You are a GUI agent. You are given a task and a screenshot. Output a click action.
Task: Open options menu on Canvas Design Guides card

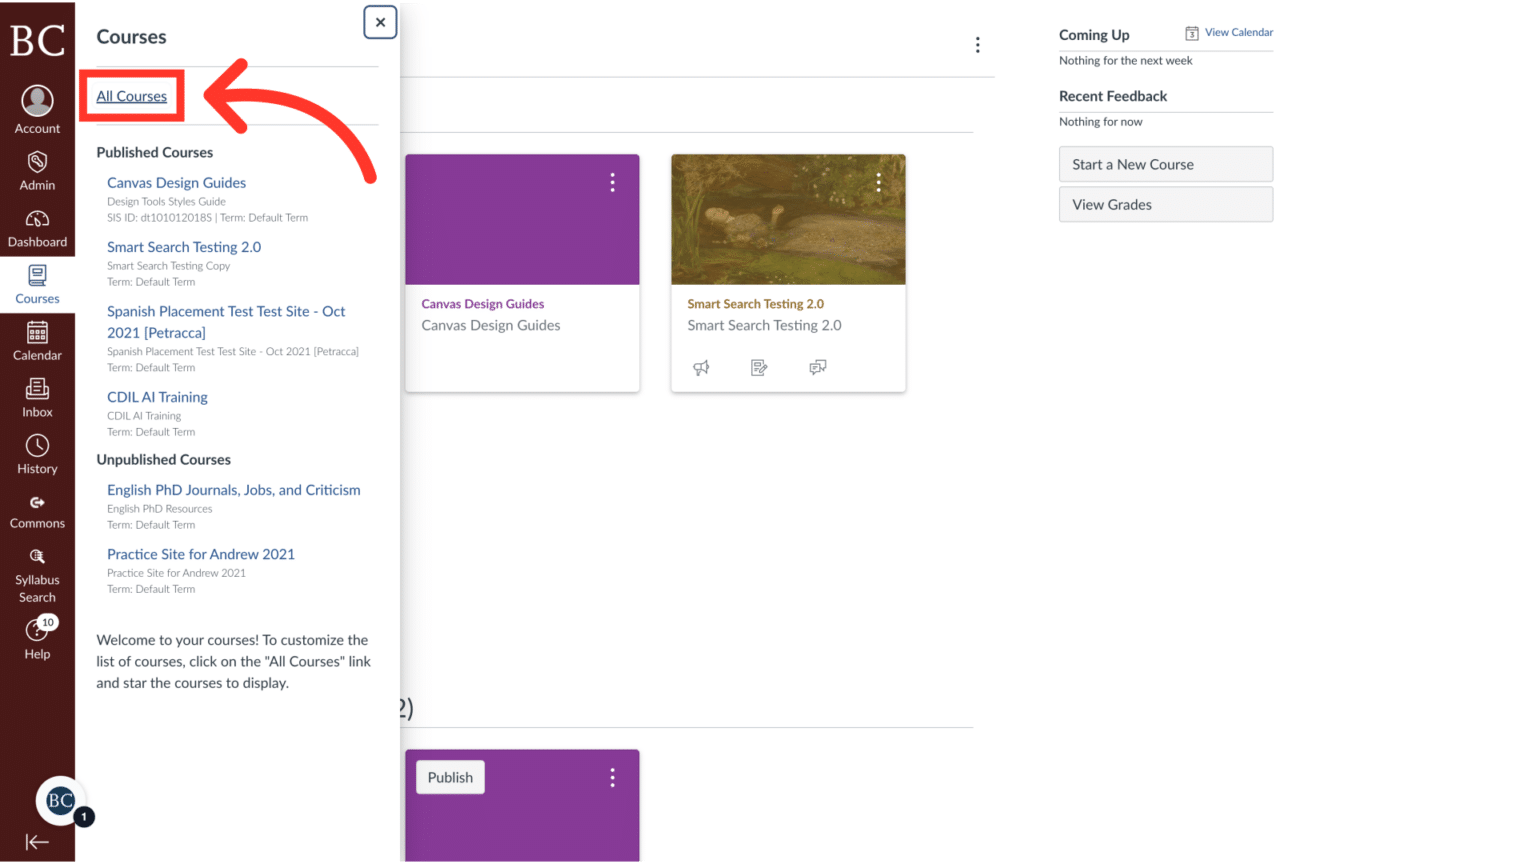[x=612, y=182]
